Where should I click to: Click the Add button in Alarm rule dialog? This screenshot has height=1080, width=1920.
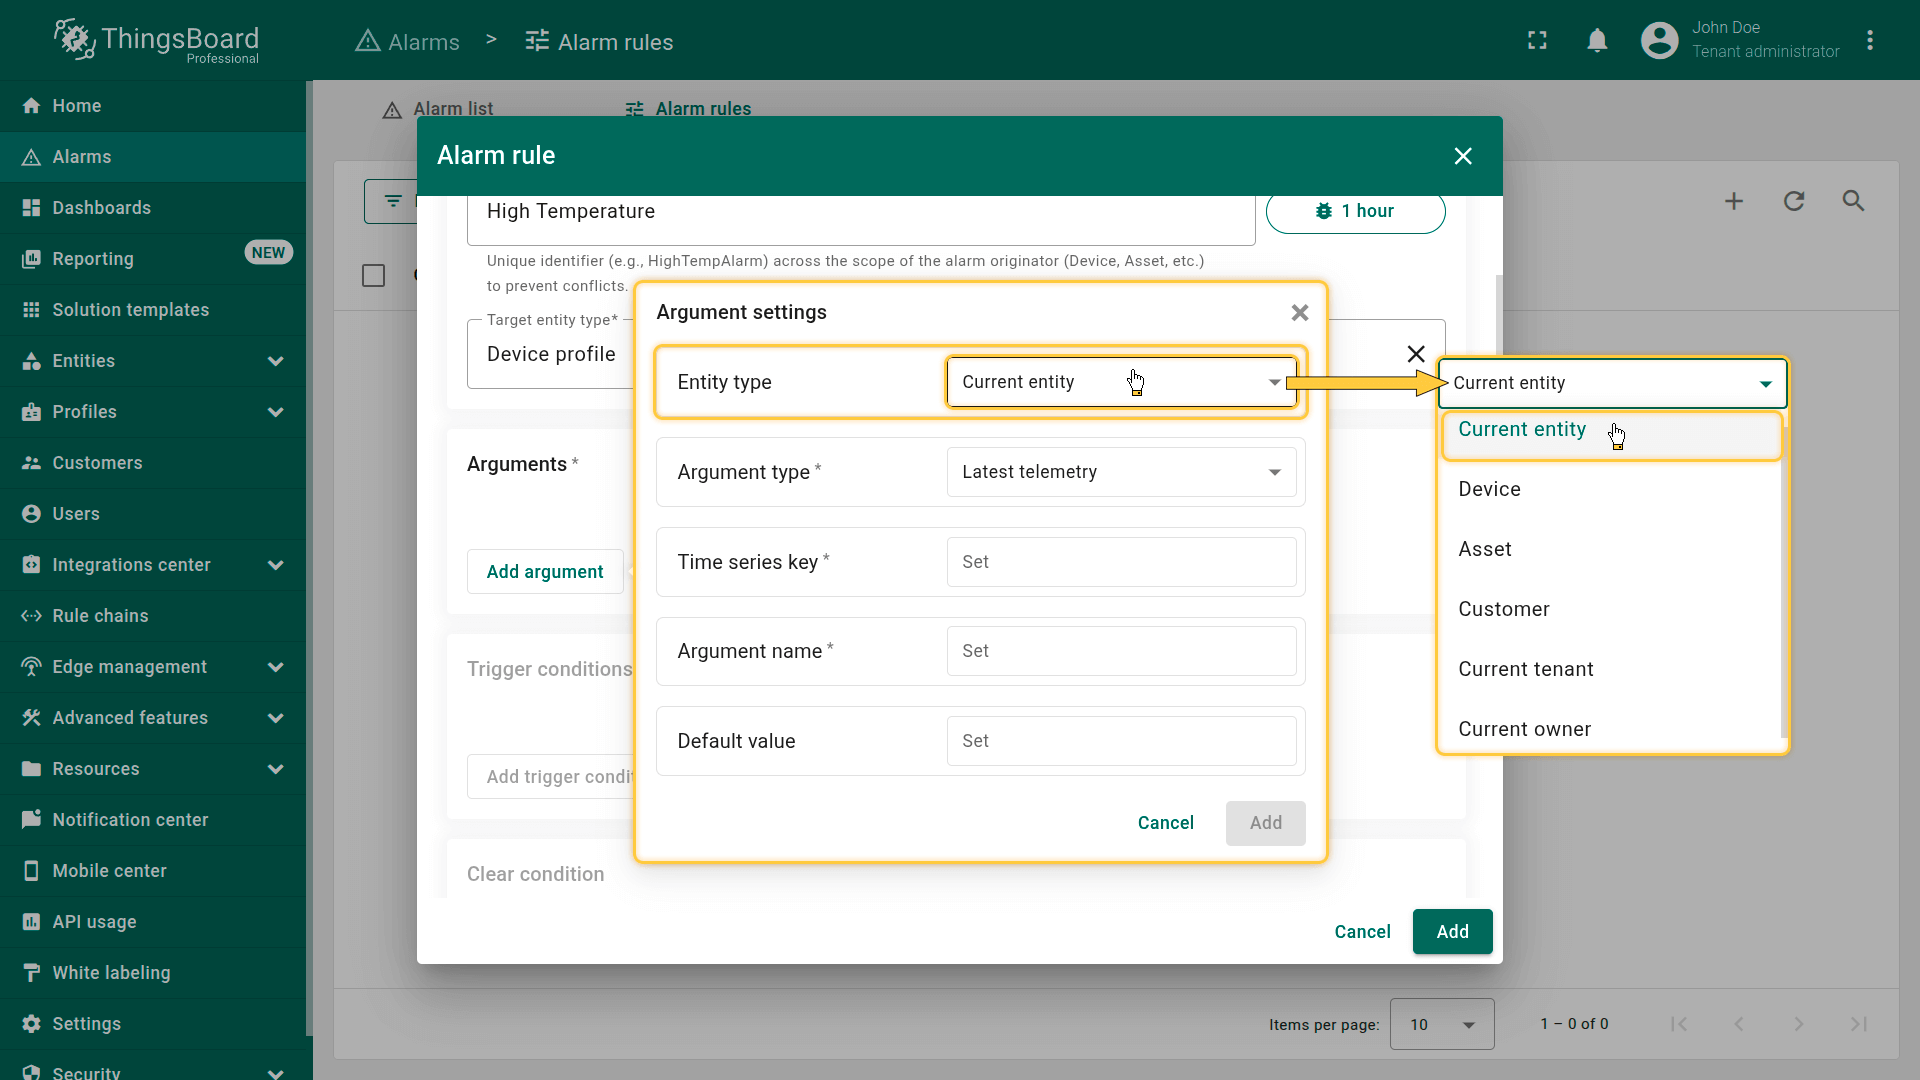pos(1452,932)
